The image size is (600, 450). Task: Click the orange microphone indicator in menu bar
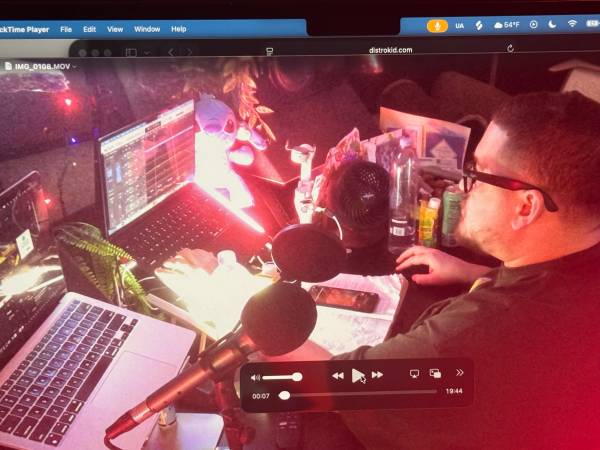[x=437, y=26]
